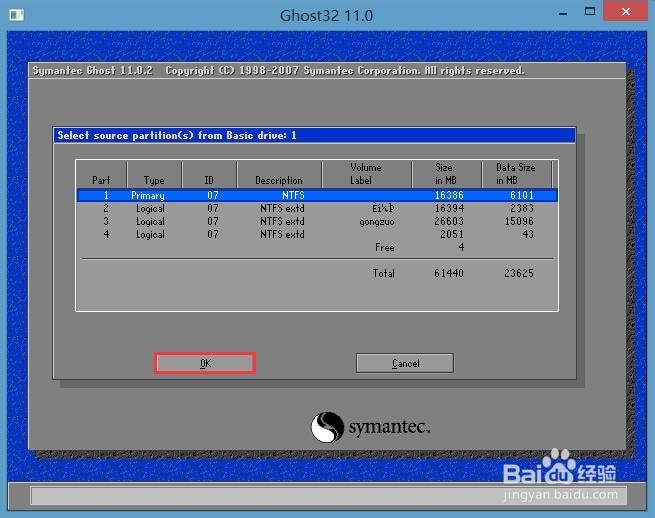
Task: Select Logical partition 2 sized 16394
Action: (317, 208)
